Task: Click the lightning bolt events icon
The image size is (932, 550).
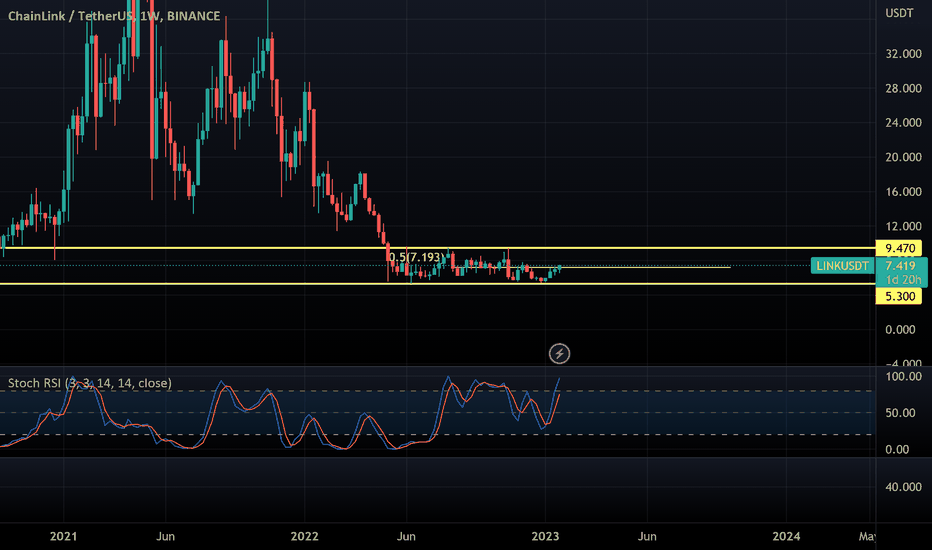Action: click(x=559, y=354)
